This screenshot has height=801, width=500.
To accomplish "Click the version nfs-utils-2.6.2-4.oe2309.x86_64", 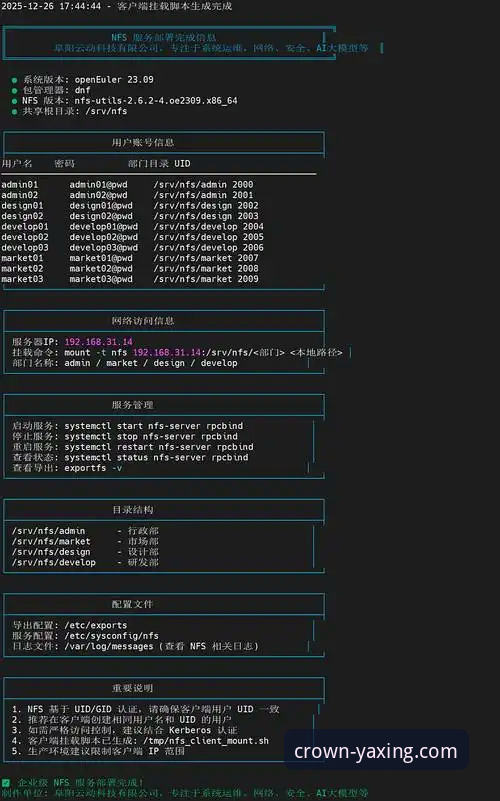I will tap(156, 101).
